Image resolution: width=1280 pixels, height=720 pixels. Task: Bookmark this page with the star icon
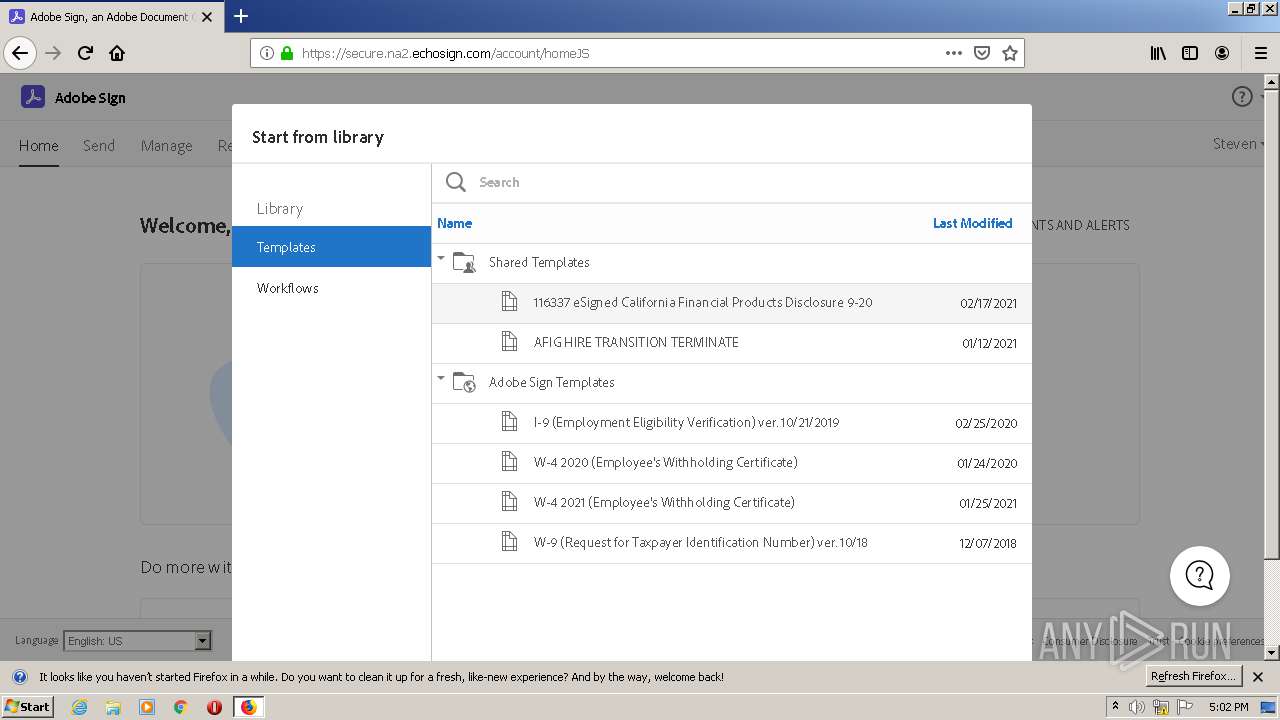tap(1010, 53)
